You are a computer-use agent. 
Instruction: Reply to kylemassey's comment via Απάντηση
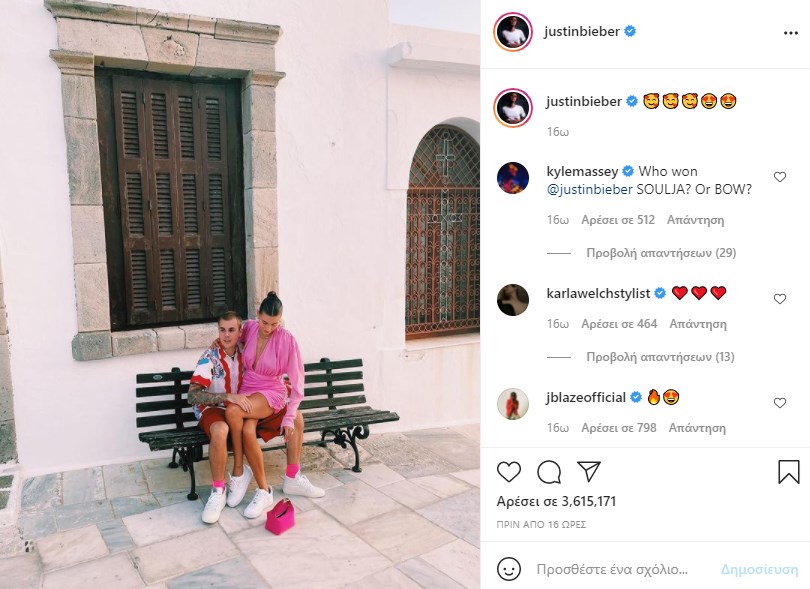pos(695,220)
